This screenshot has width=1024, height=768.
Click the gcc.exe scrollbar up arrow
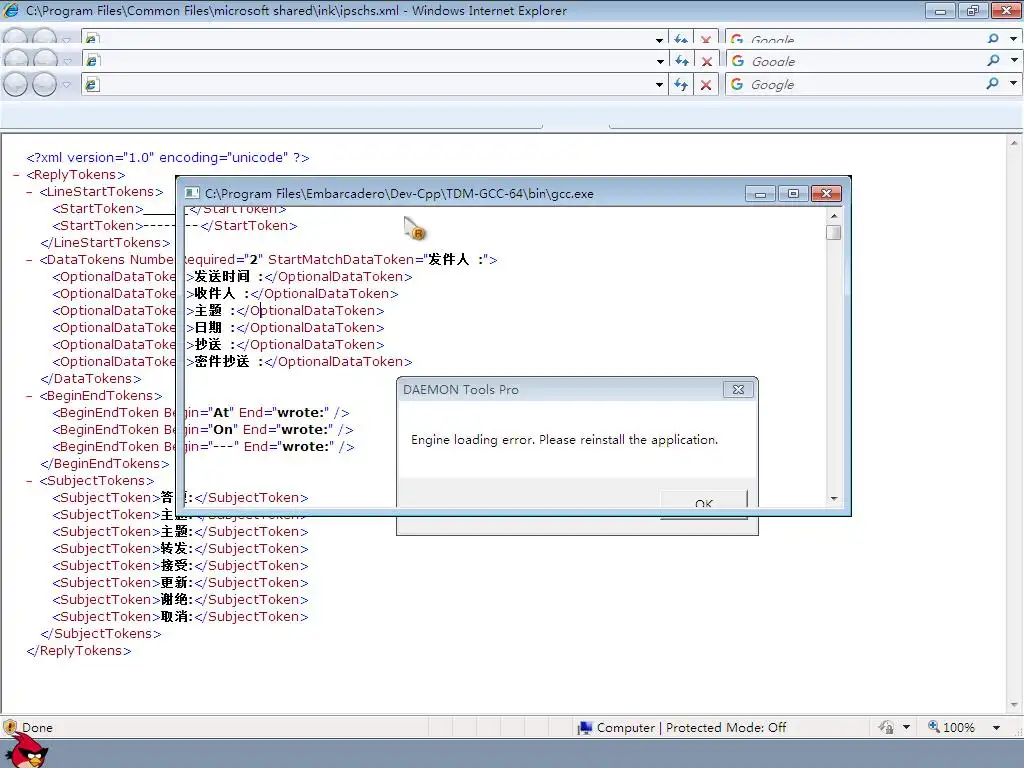(833, 216)
